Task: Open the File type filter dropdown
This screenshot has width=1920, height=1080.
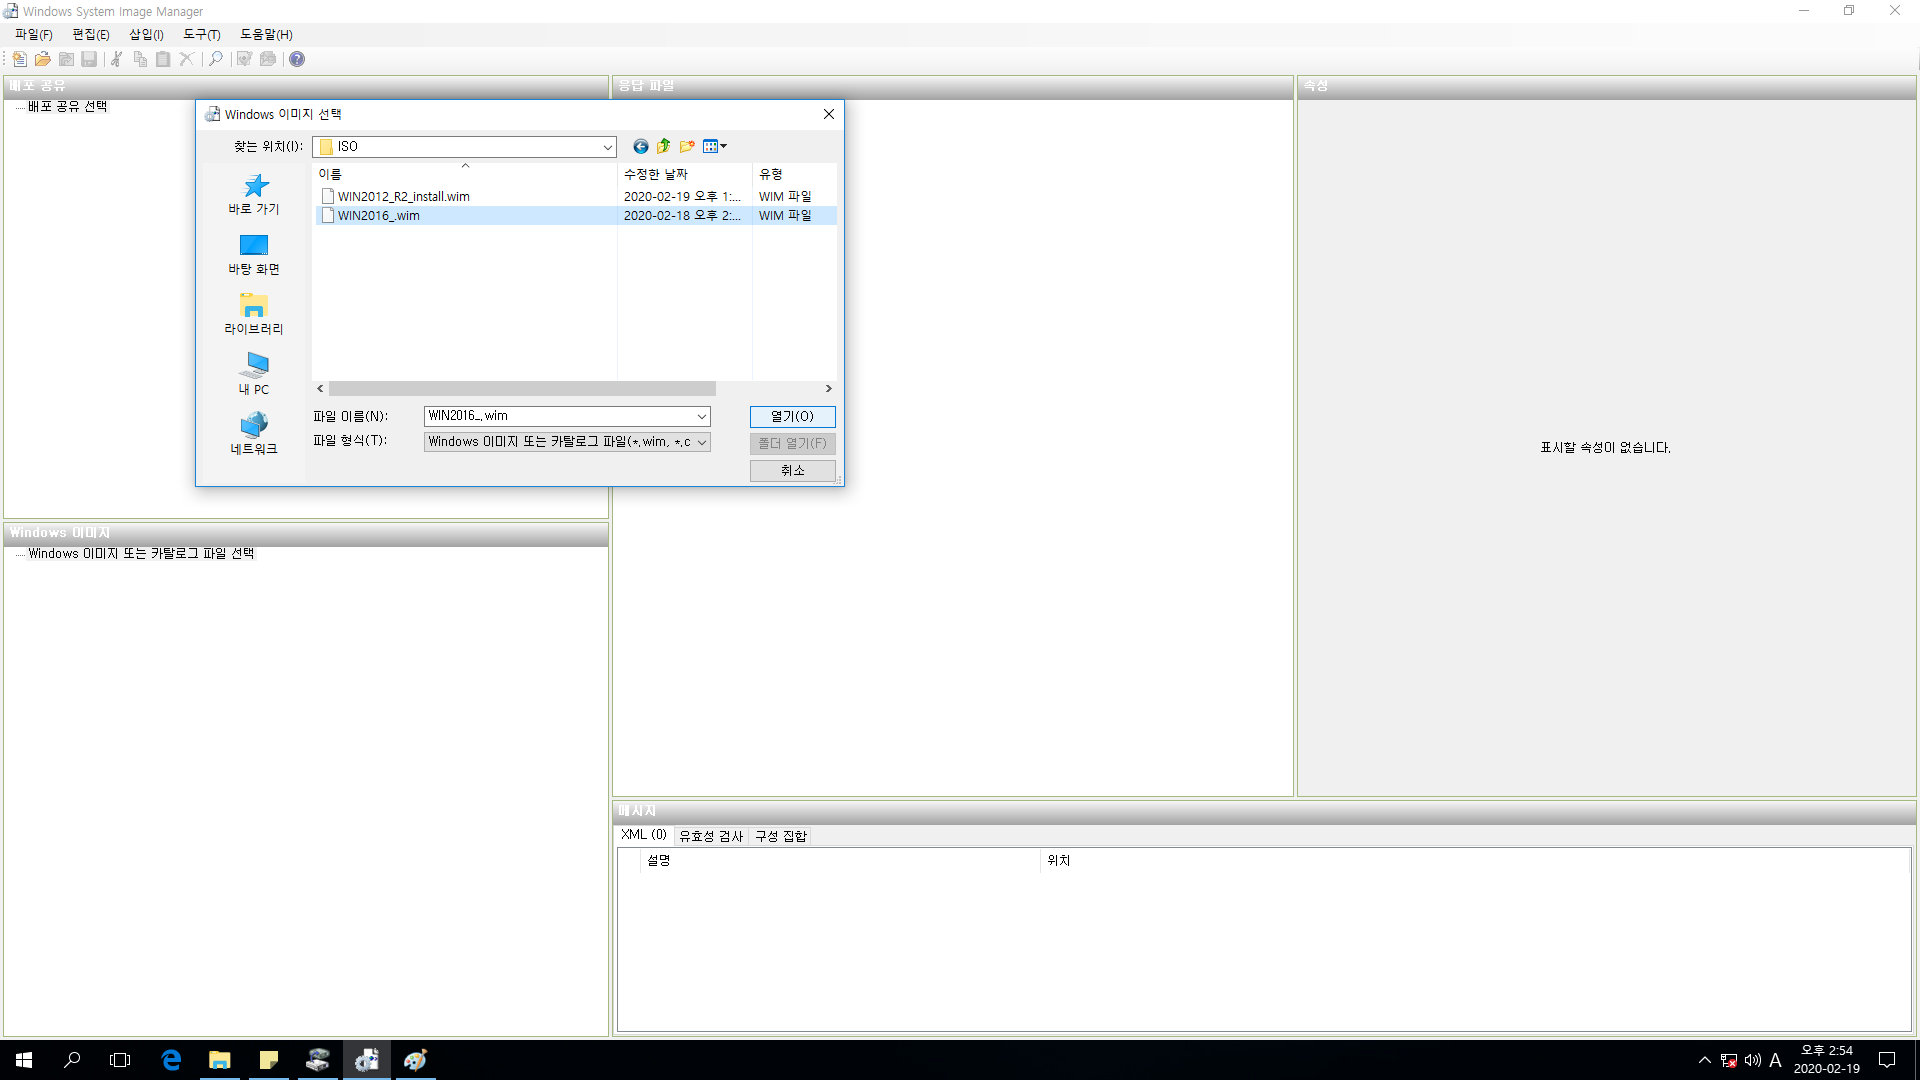Action: 701,442
